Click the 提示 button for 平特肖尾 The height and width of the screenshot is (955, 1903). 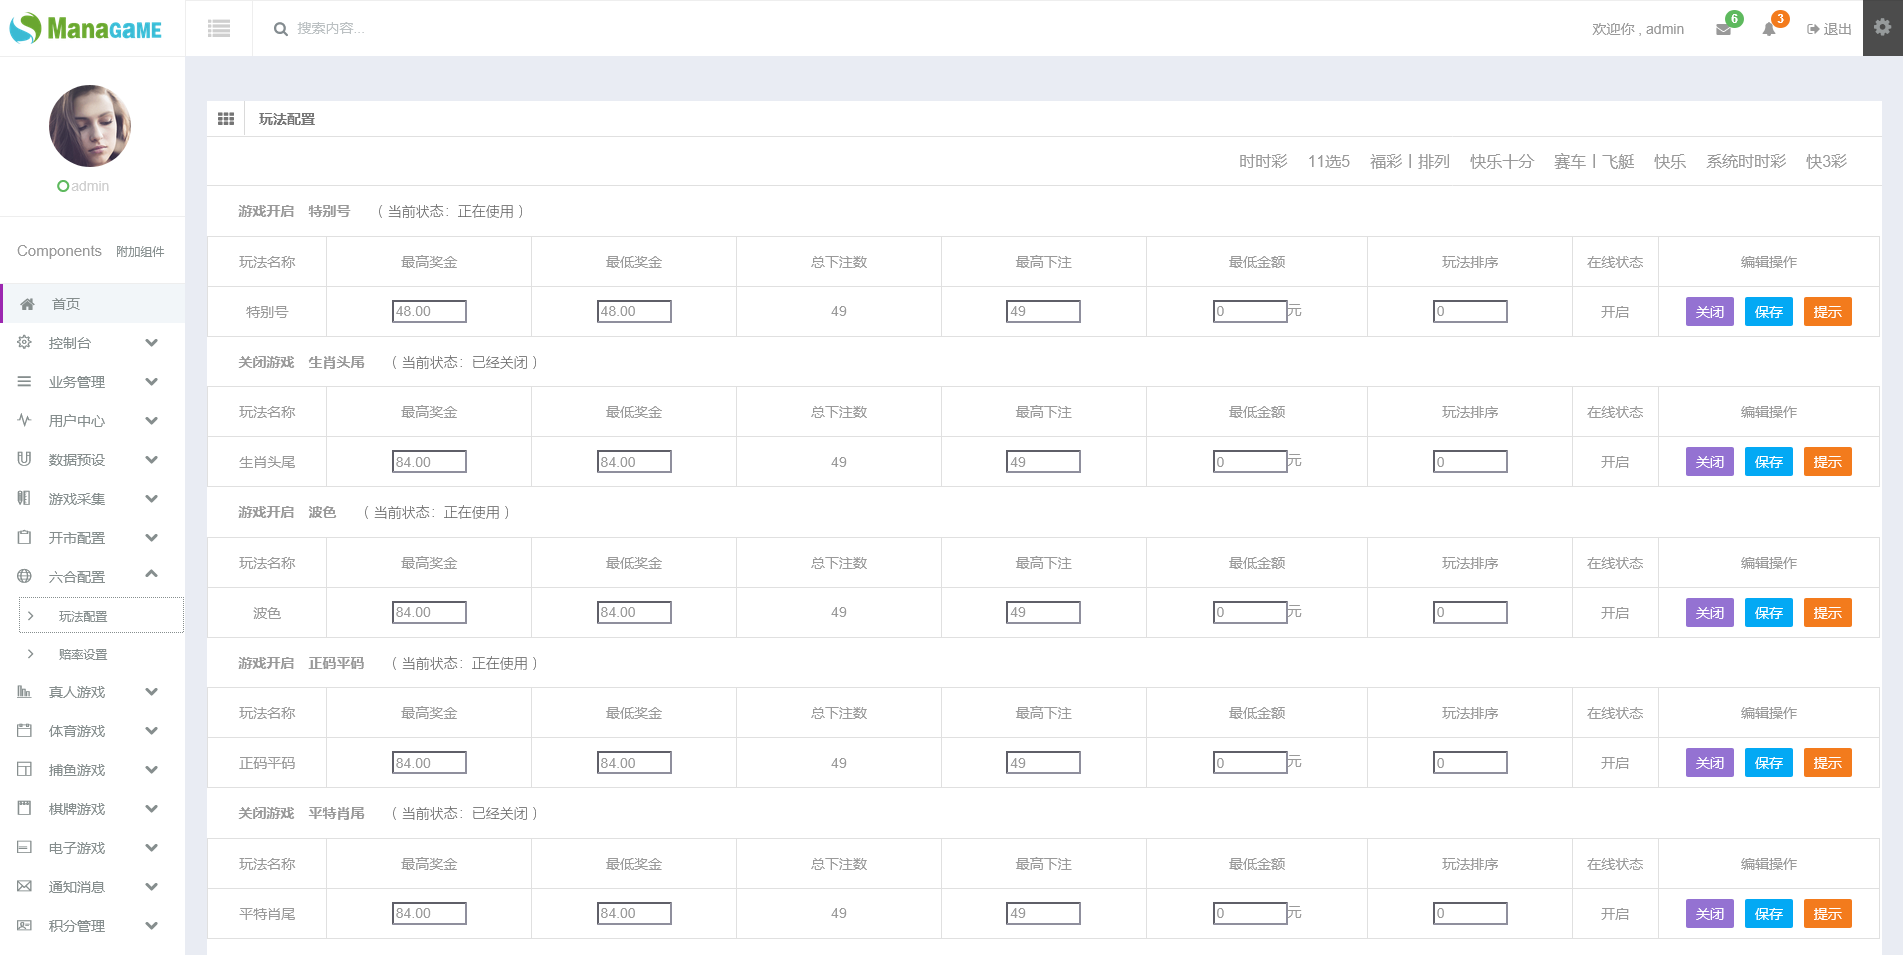1827,914
